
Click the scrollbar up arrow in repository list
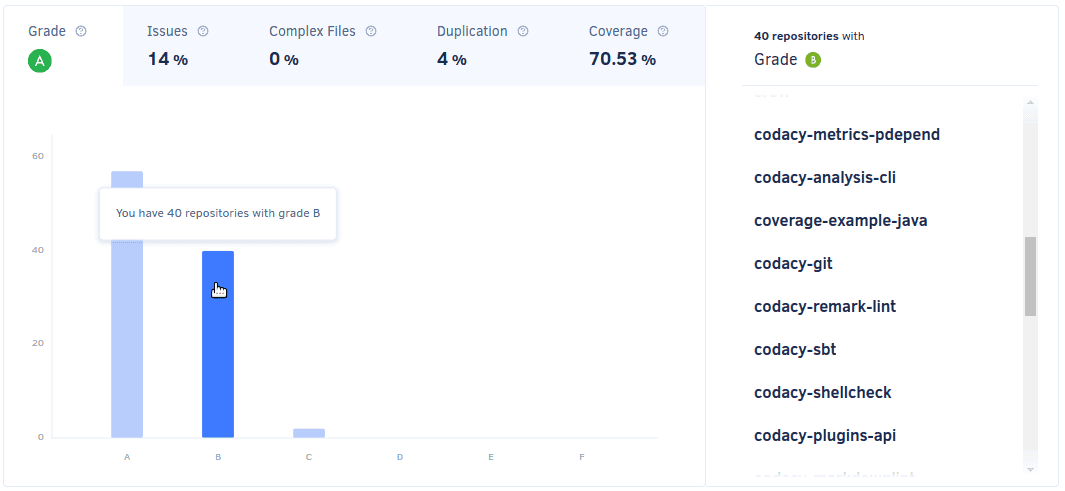point(1030,103)
